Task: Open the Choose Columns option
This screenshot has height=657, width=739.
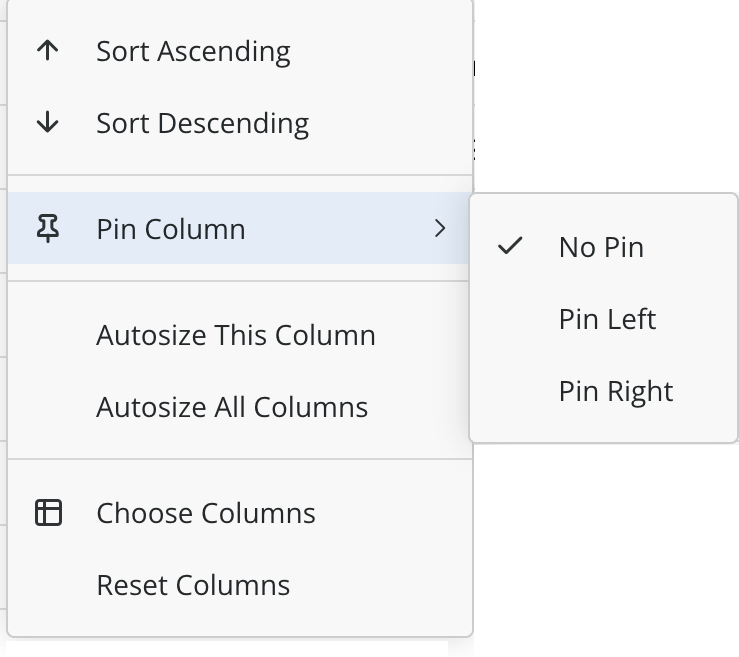Action: pos(206,513)
